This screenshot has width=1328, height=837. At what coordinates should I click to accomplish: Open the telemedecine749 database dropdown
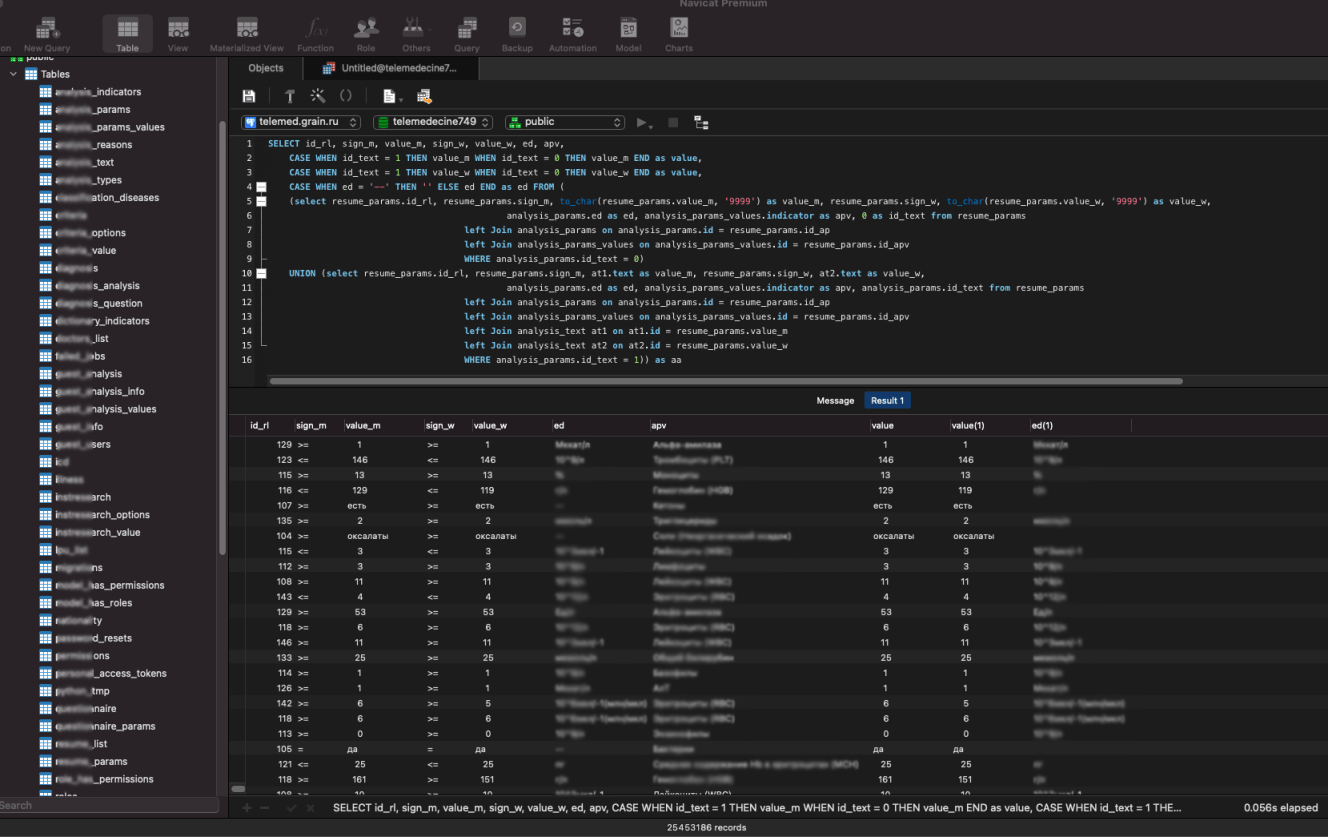tap(433, 122)
